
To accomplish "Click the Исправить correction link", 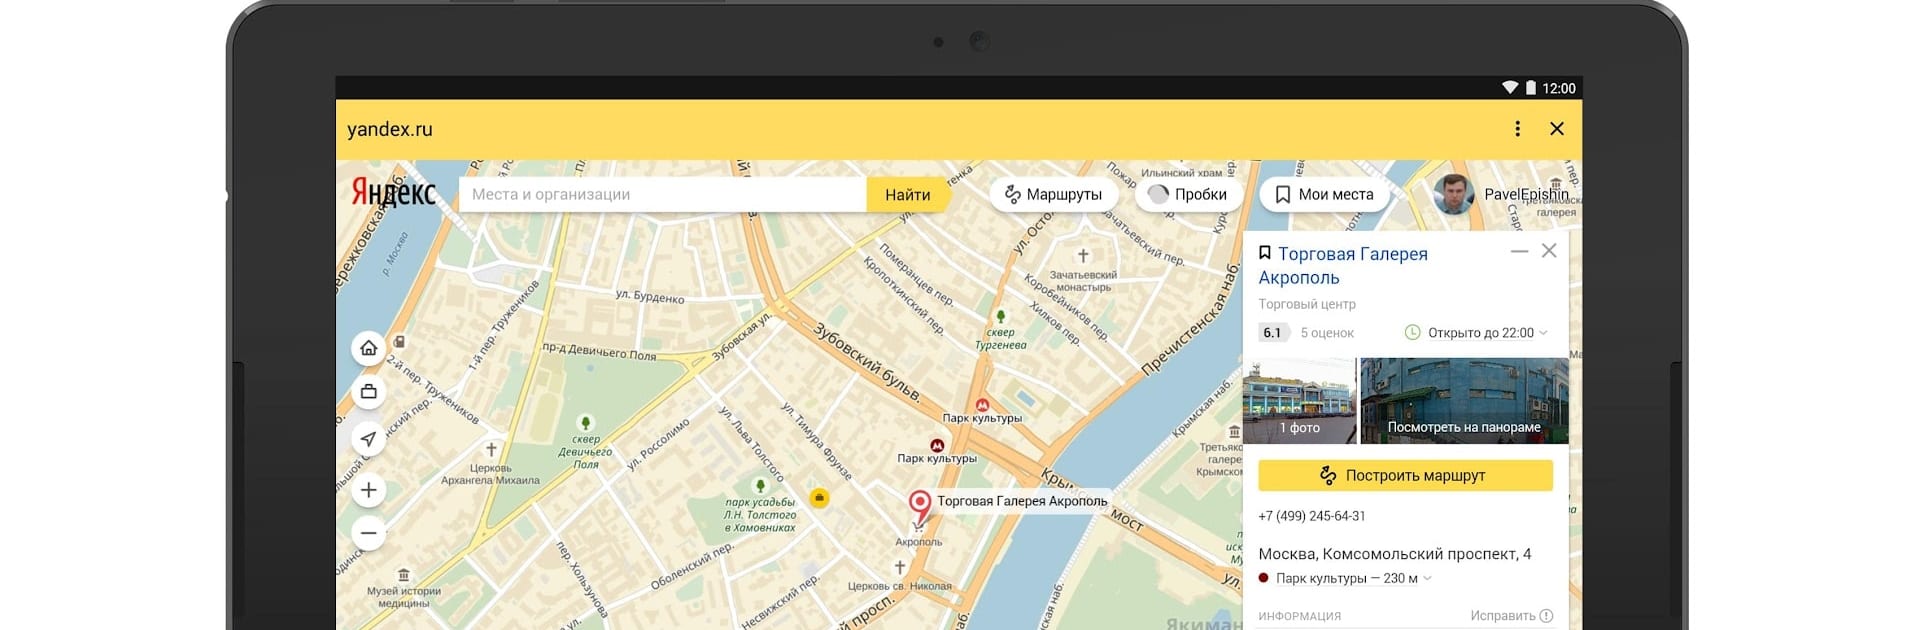I will click(1511, 616).
